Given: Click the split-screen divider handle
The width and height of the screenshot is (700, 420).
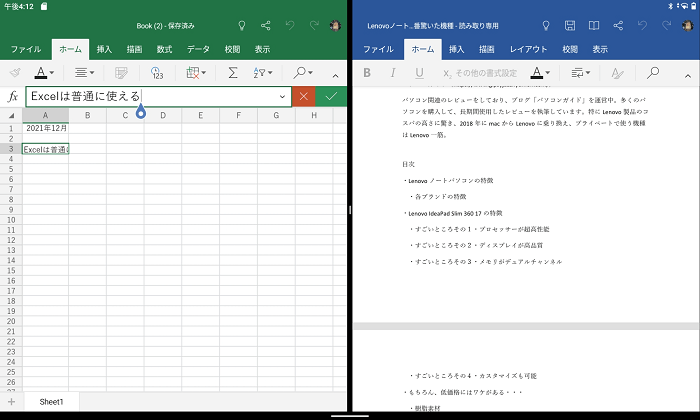Looking at the screenshot, I should pos(350,210).
